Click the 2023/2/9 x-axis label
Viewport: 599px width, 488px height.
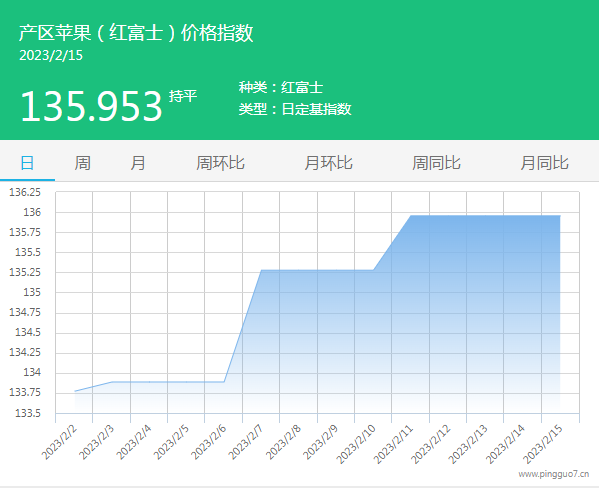coord(321,443)
